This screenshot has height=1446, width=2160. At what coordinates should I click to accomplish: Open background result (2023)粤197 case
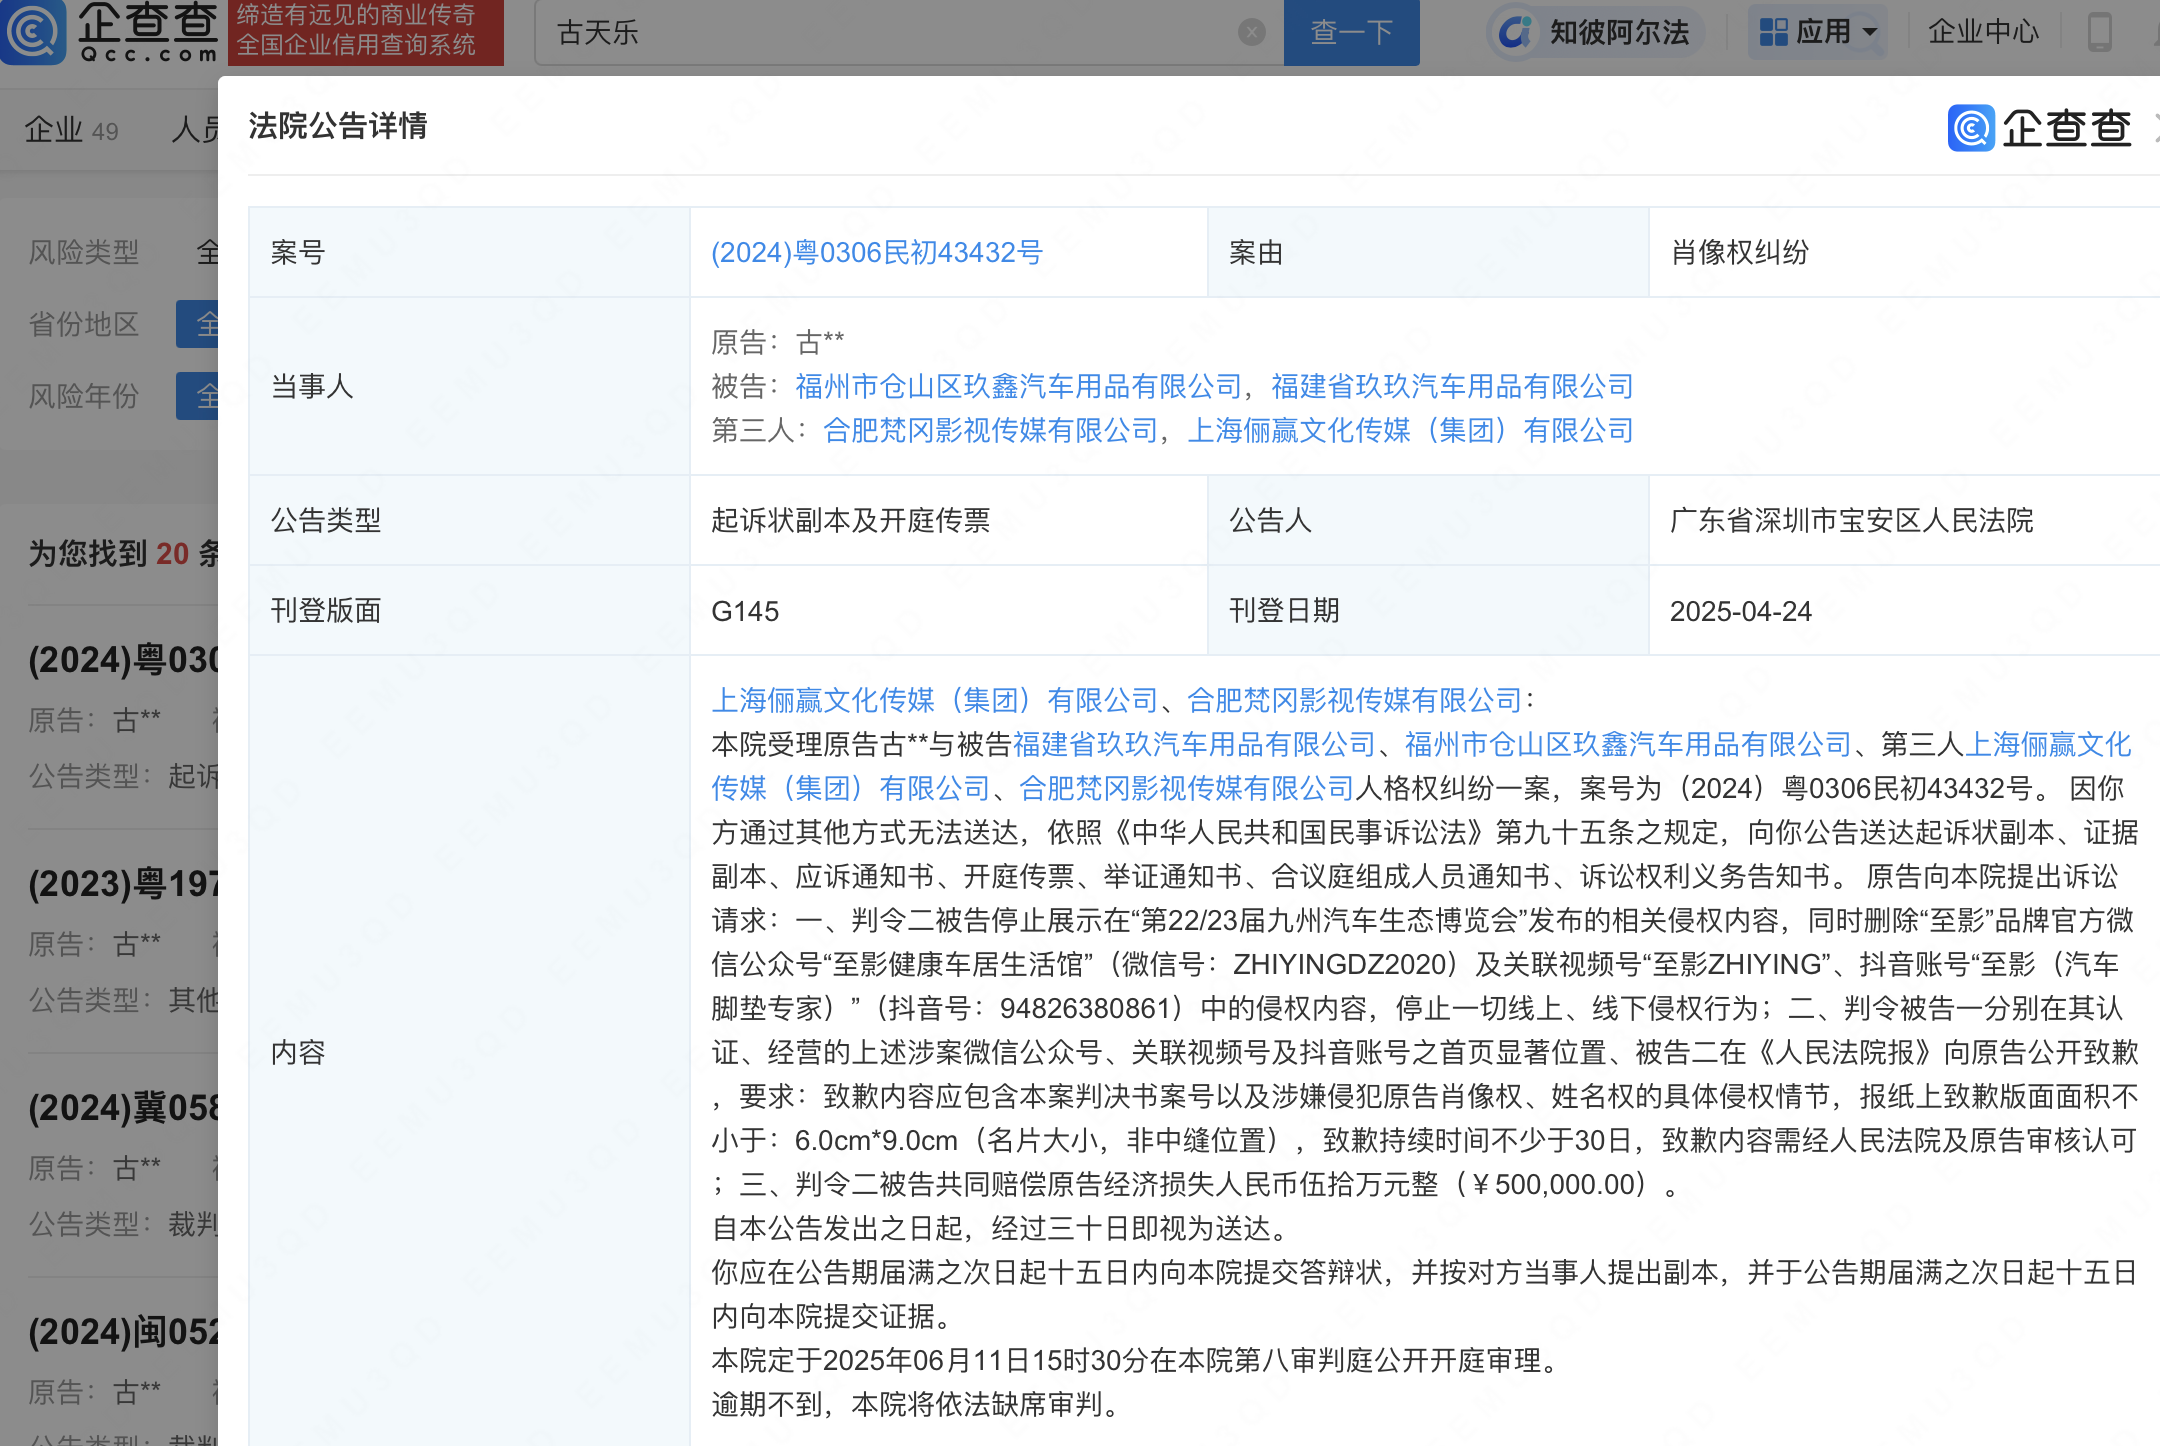[123, 884]
